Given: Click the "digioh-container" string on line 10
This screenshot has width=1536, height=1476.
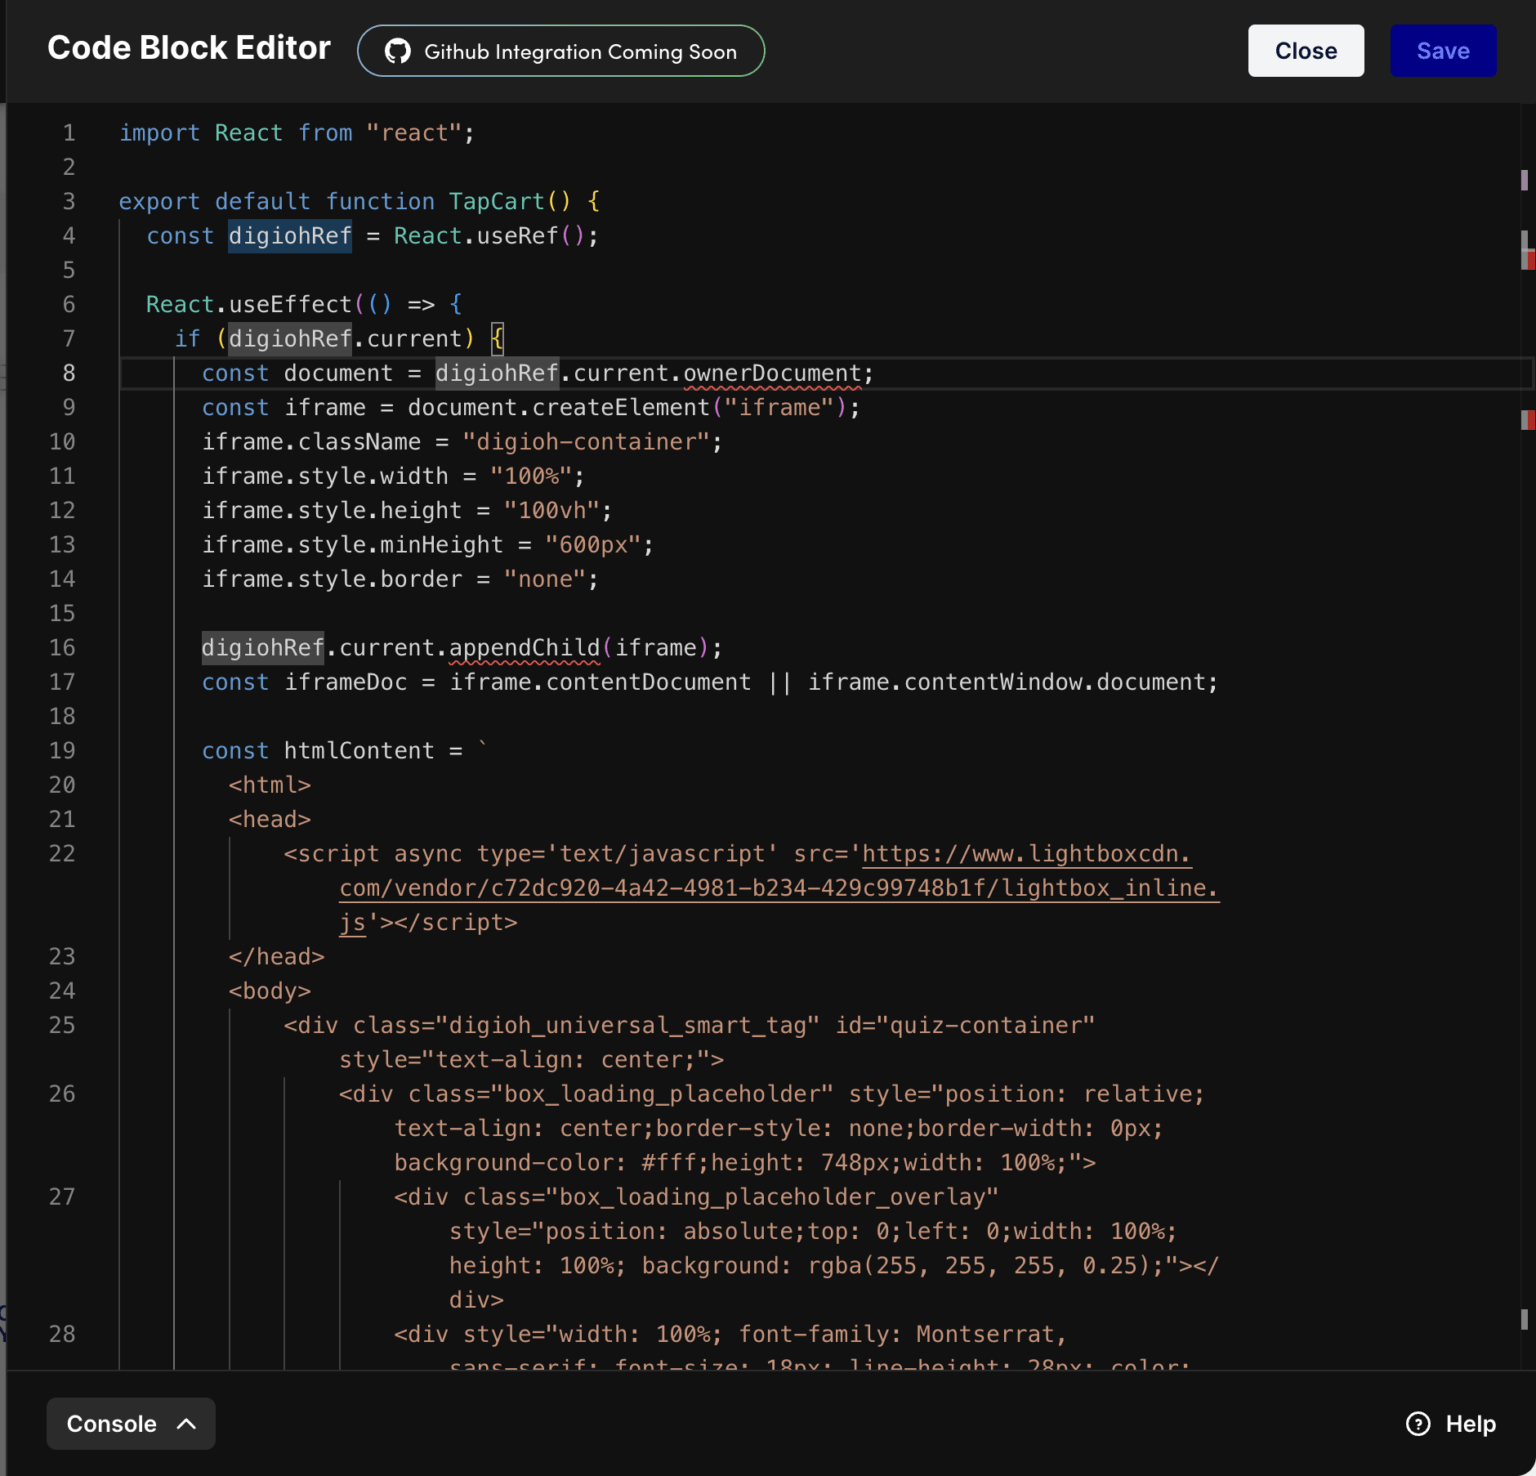Looking at the screenshot, I should click(x=585, y=442).
